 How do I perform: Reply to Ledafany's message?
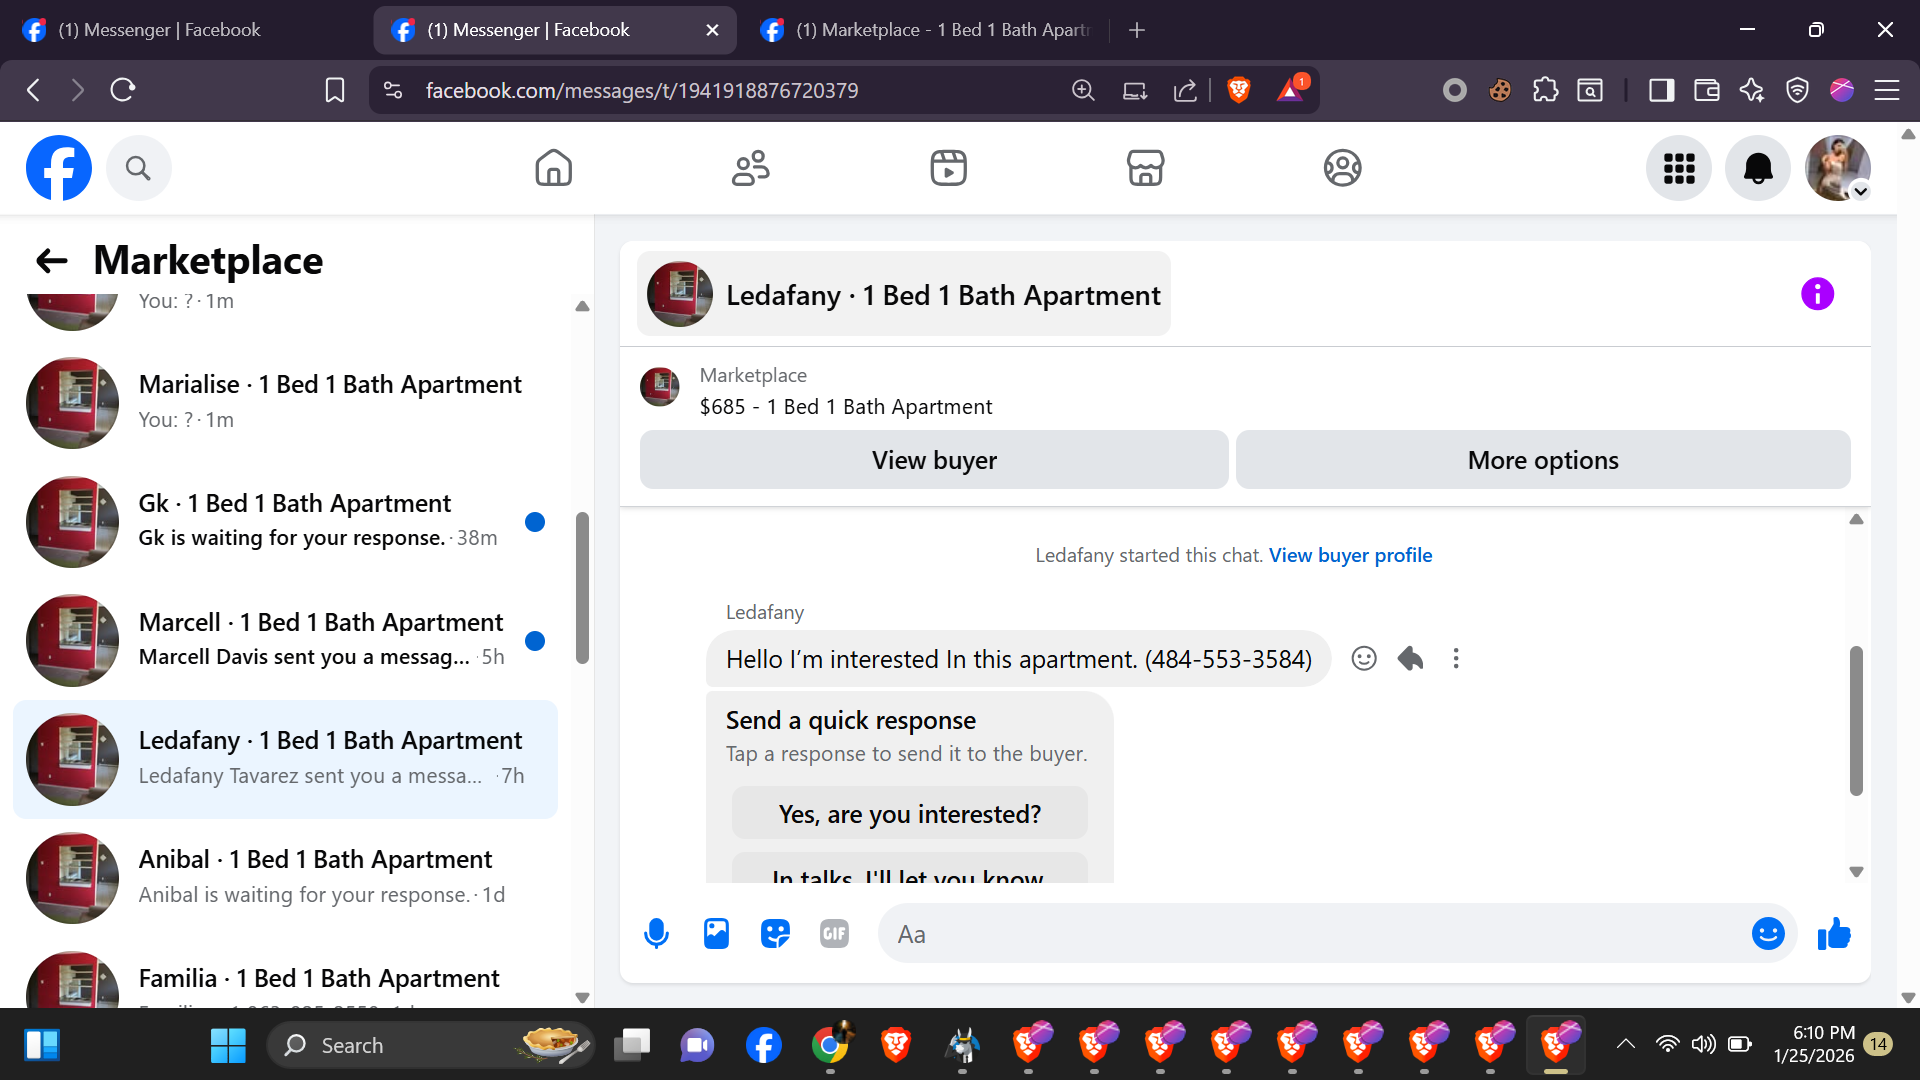1410,658
